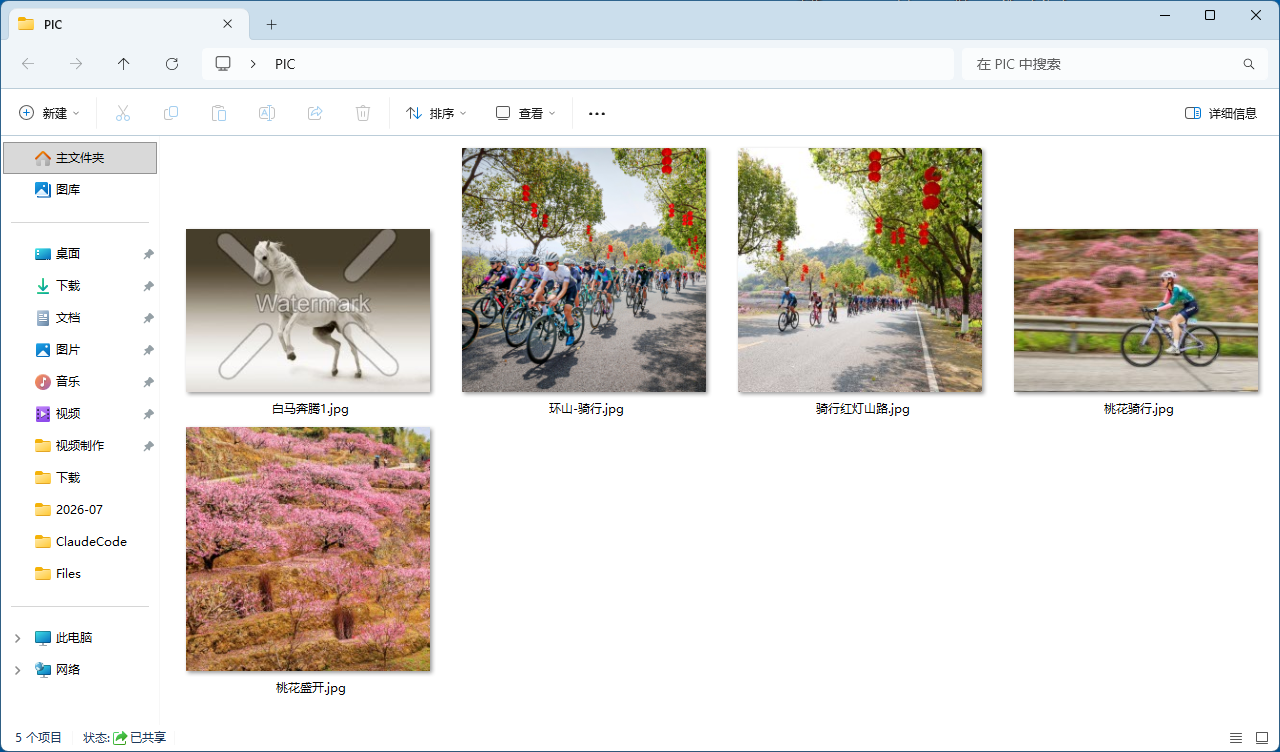Open the See more ellipsis menu
Screen dimensions: 1280x752
pos(597,114)
